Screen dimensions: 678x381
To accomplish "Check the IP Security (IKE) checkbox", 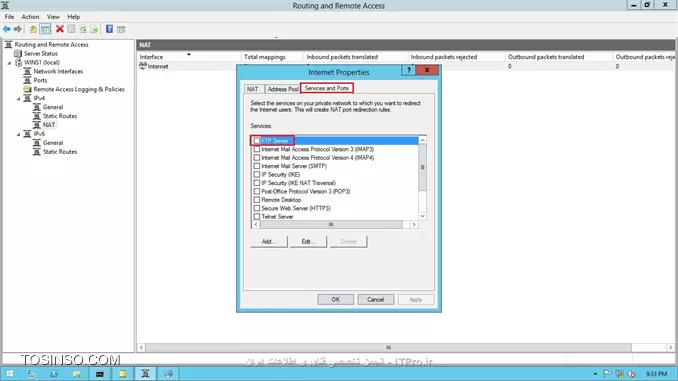I will point(257,174).
